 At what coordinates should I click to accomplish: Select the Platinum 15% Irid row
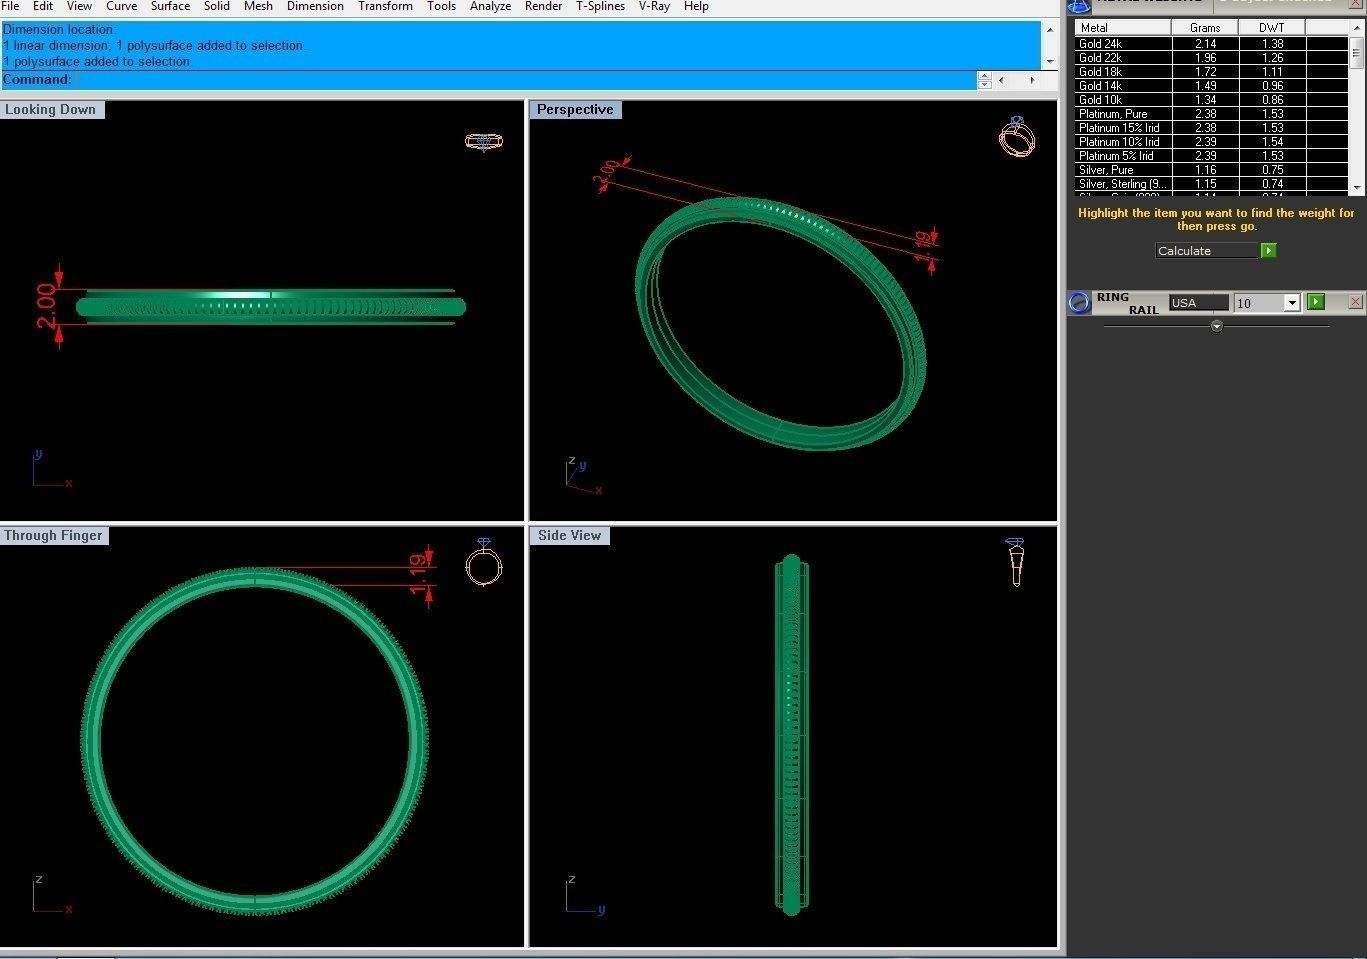point(1212,128)
